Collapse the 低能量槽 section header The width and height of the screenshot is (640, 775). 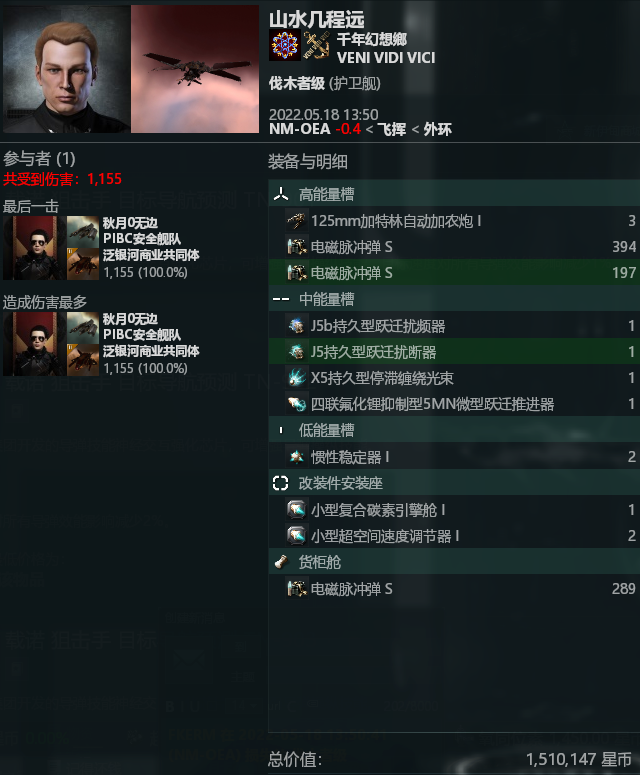[x=454, y=430]
